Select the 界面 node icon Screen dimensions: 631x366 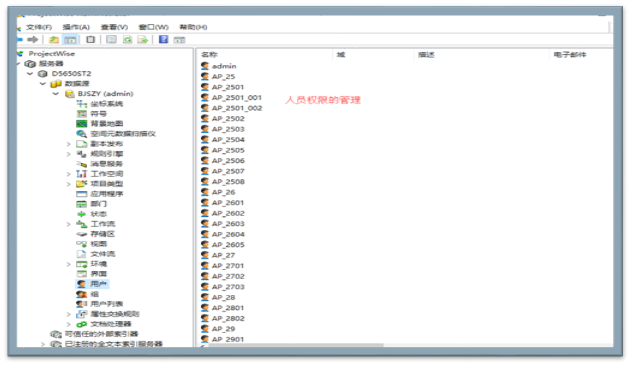click(82, 274)
